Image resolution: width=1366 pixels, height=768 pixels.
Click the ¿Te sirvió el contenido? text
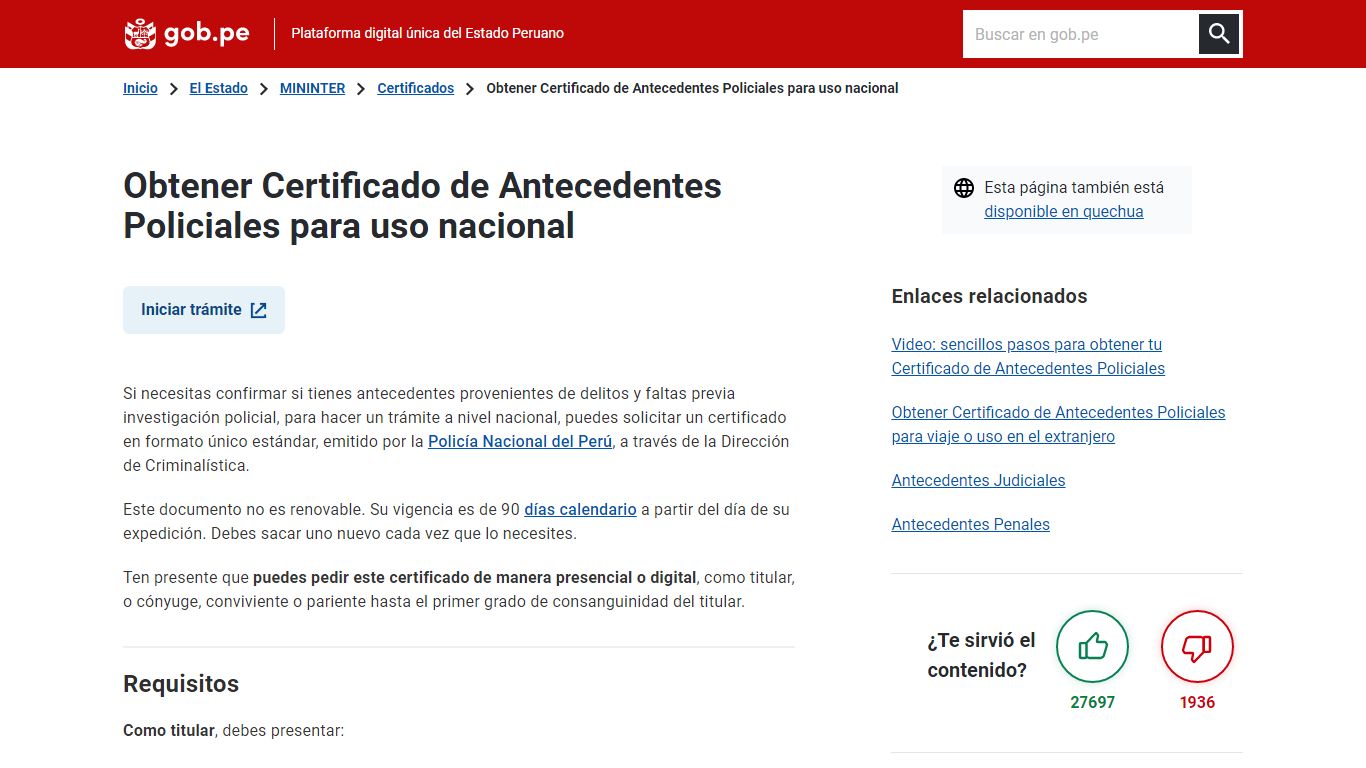point(981,655)
